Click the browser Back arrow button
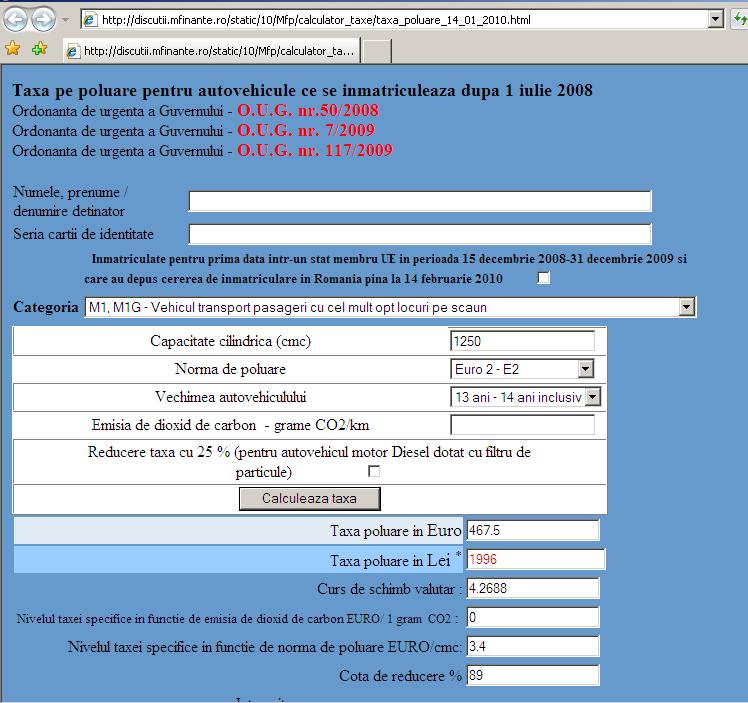Image resolution: width=748 pixels, height=703 pixels. pyautogui.click(x=17, y=19)
